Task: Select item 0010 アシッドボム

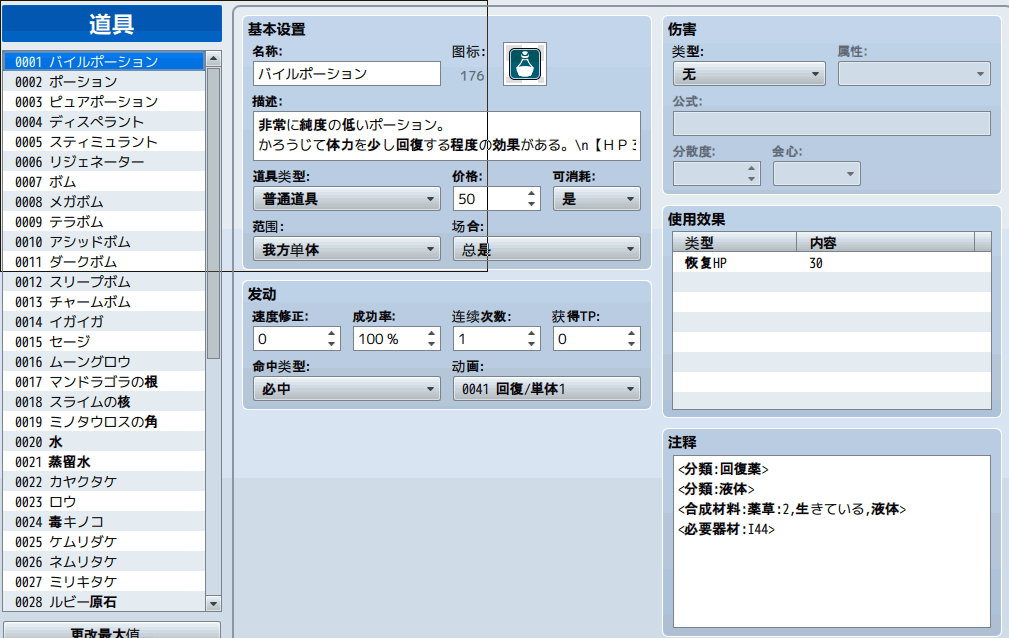Action: click(104, 241)
